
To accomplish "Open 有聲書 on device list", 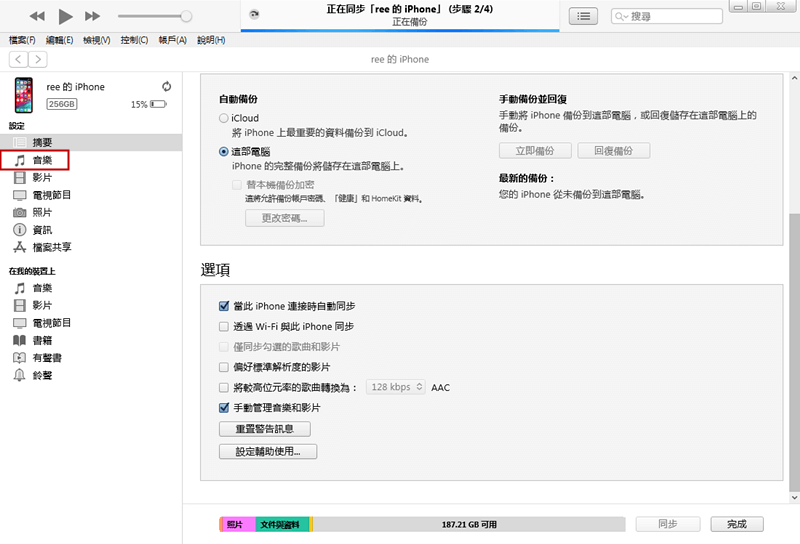I will (91, 358).
